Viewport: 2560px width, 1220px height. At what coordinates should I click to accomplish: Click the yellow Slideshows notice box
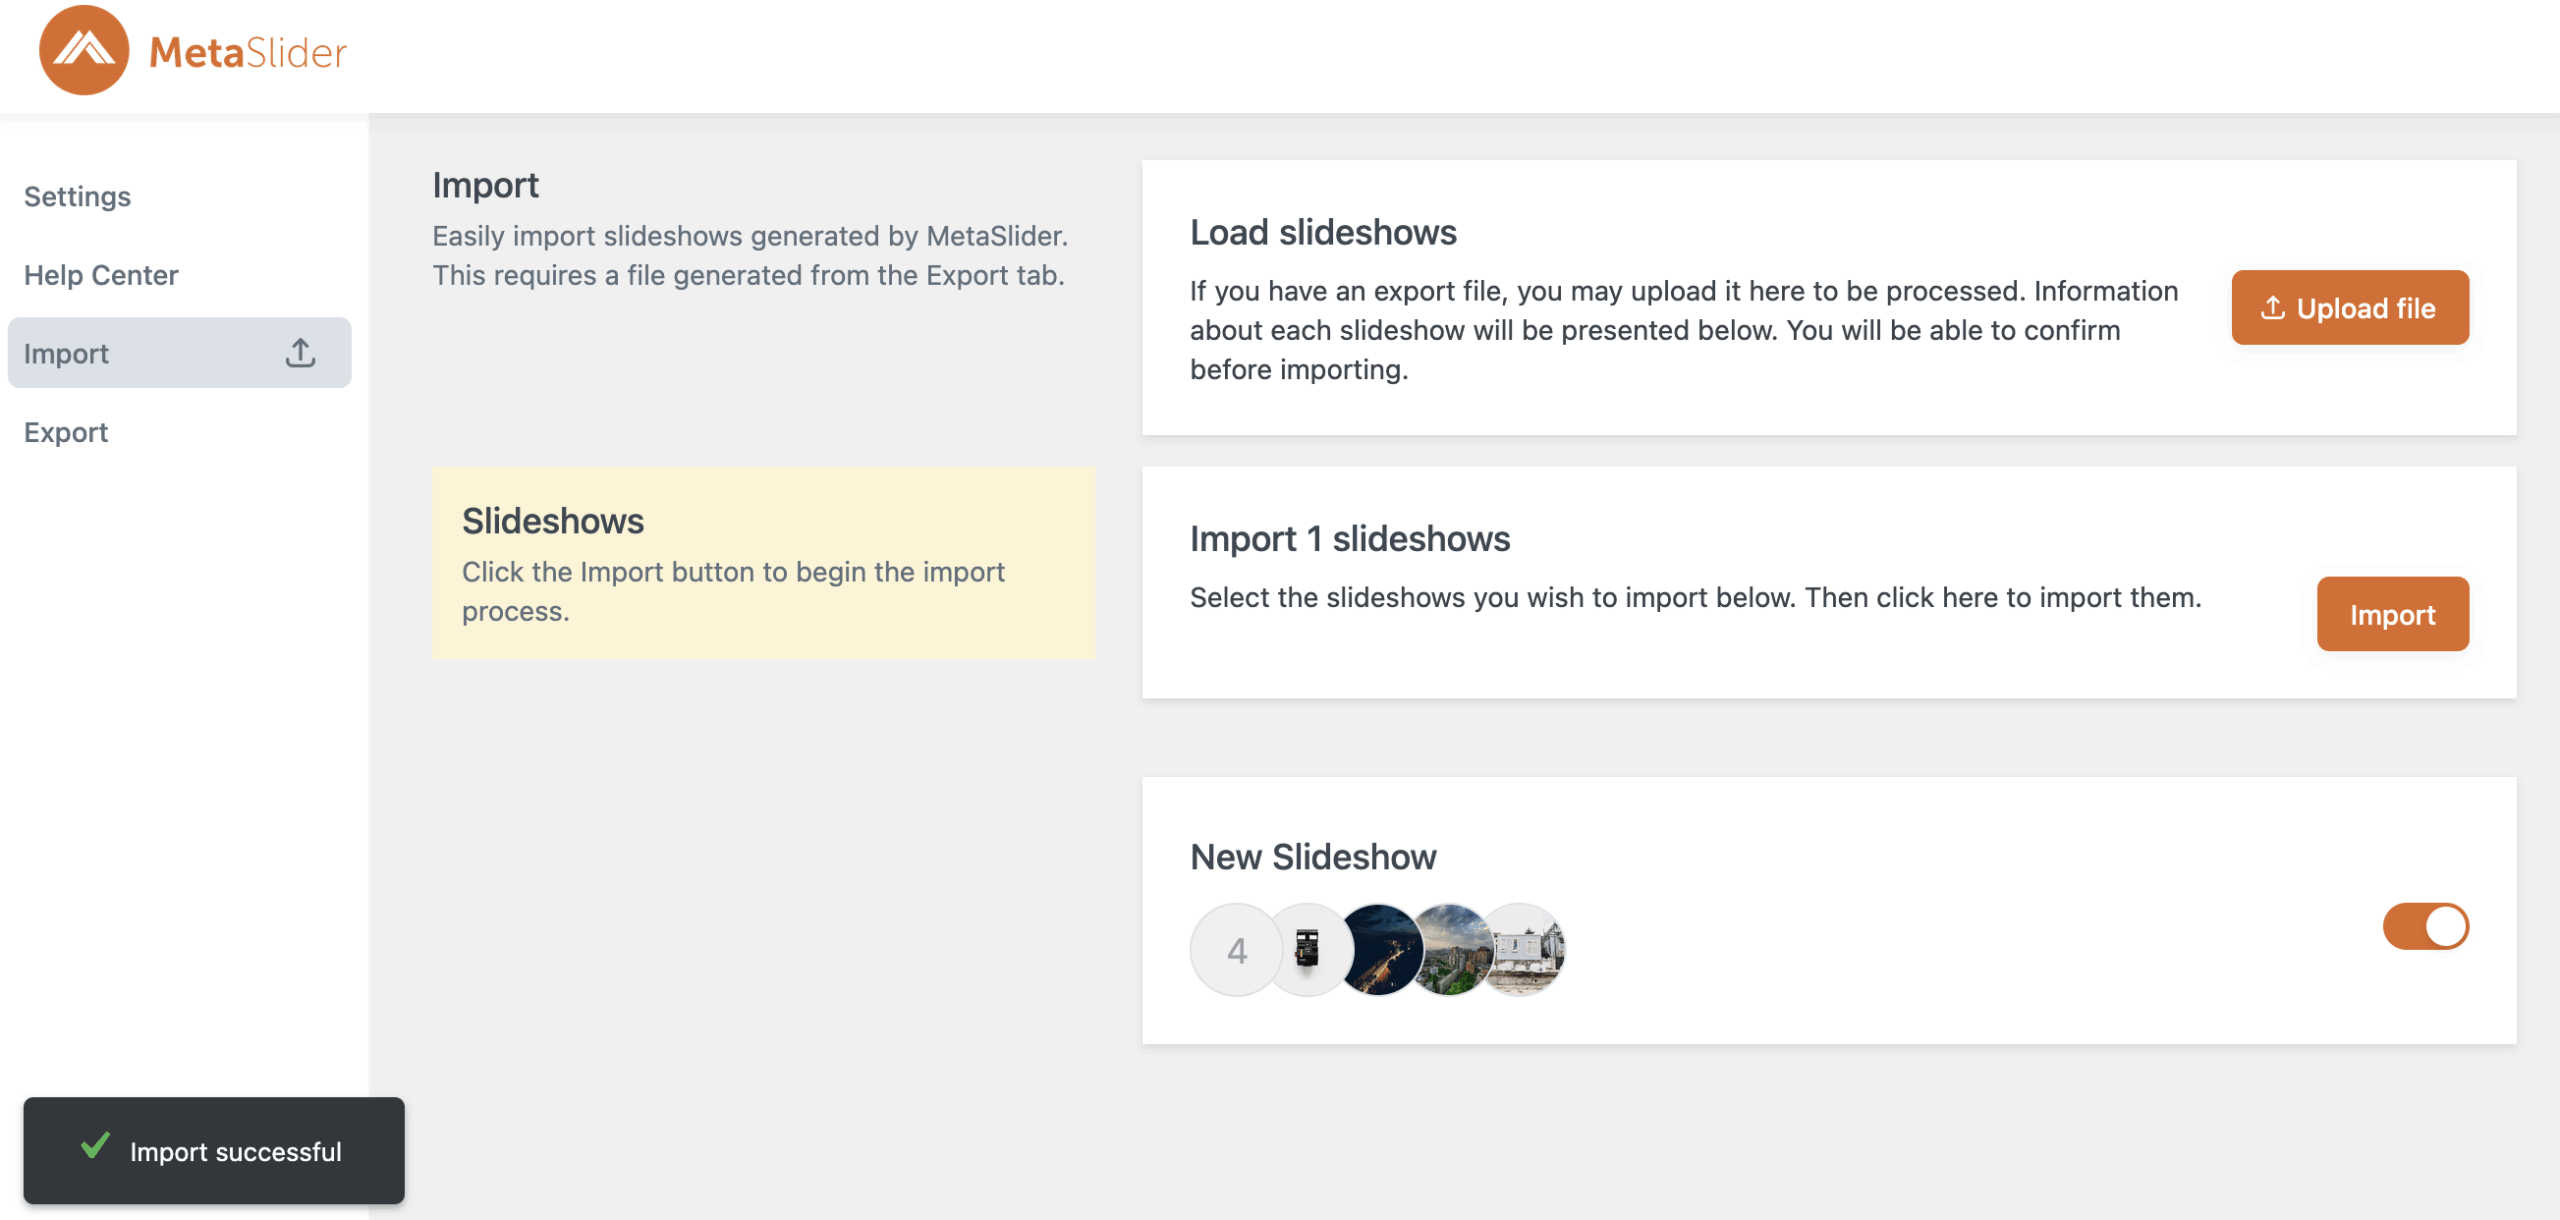(763, 563)
